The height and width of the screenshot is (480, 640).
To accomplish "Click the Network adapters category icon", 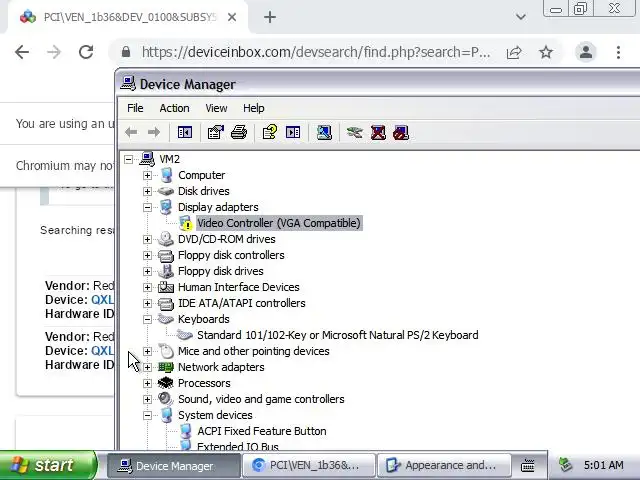I will tap(166, 367).
